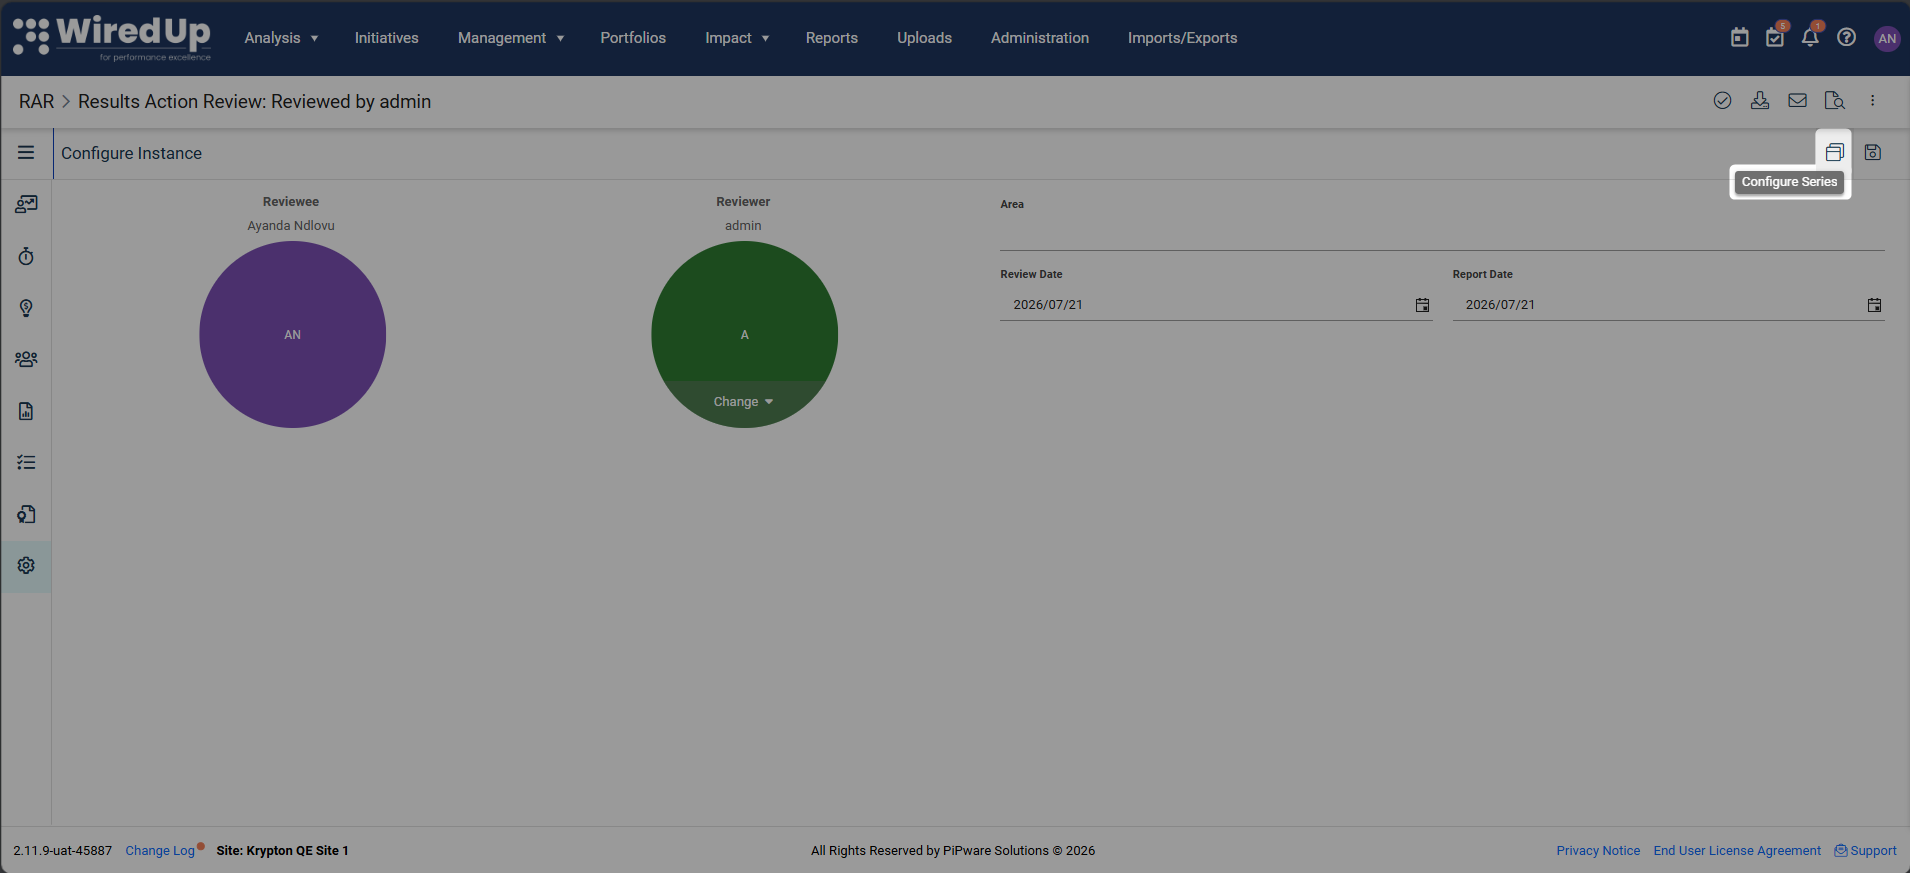Open Imports/Exports
Viewport: 1910px width, 873px height.
(x=1183, y=38)
